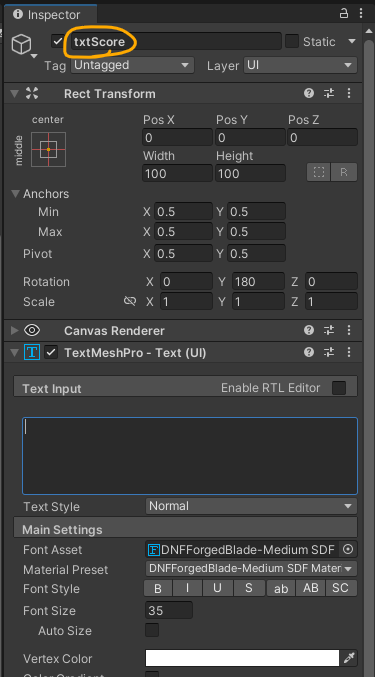Click the Rect Transform component icon

(x=32, y=93)
